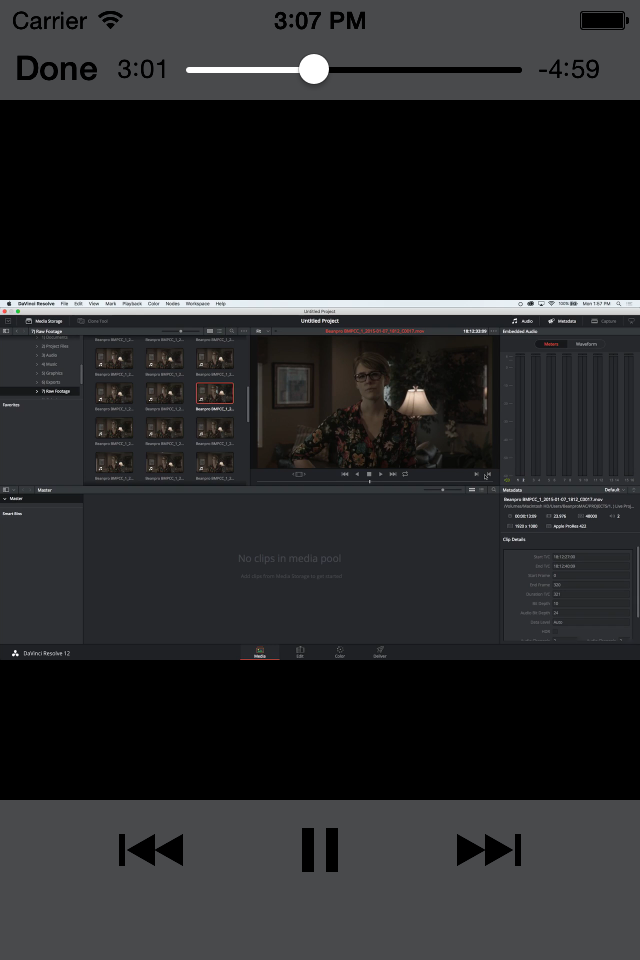Open the Apple menu in the video
Screen dimensions: 640x960
pyautogui.click(x=9, y=304)
